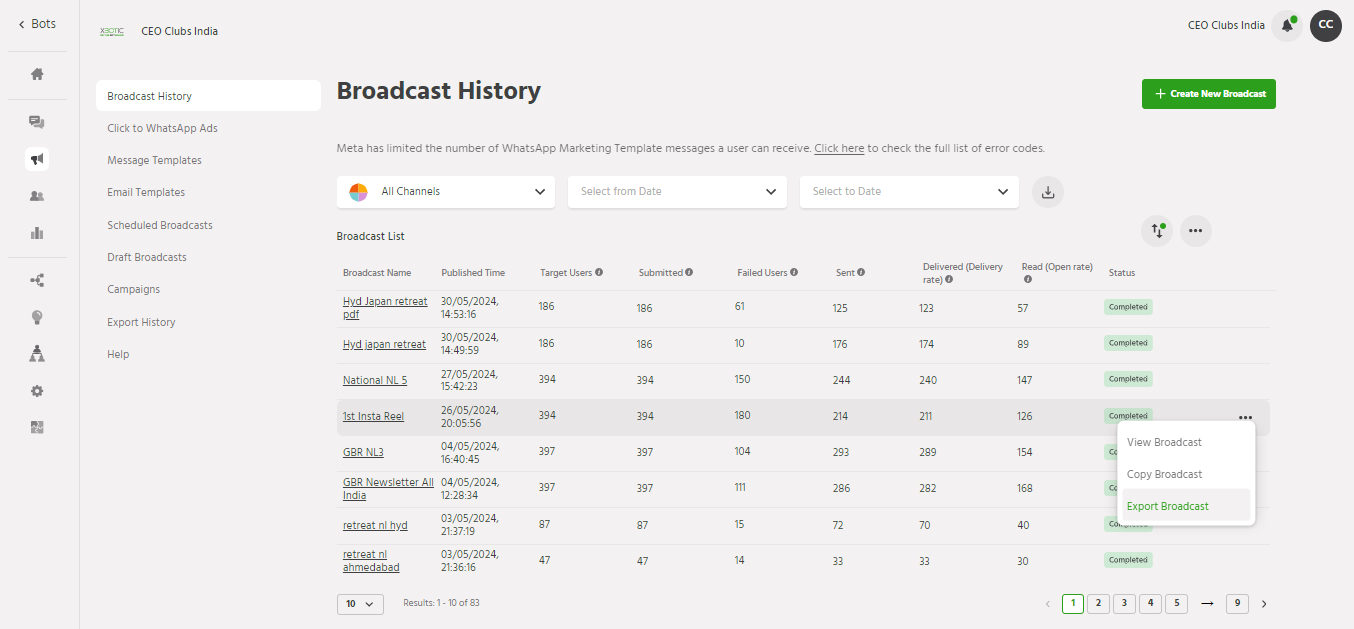Select View Broadcast in the popup menu
The width and height of the screenshot is (1354, 629).
click(x=1164, y=442)
